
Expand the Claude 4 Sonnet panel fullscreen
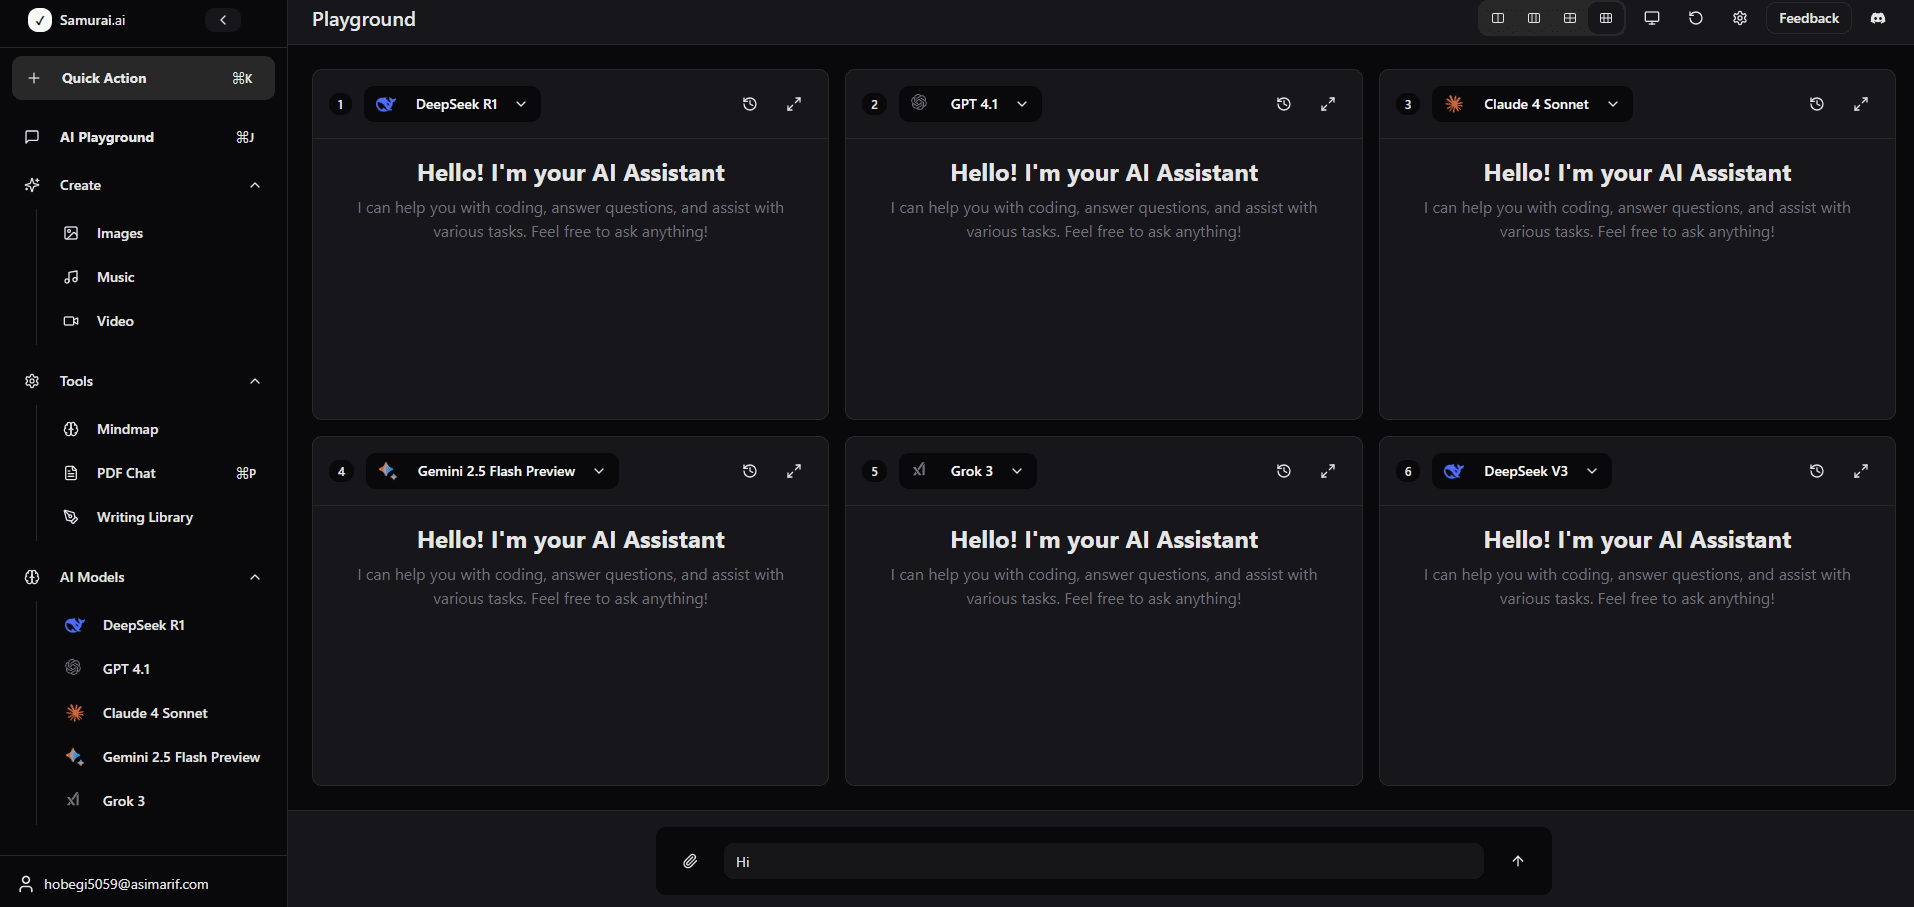click(1861, 104)
